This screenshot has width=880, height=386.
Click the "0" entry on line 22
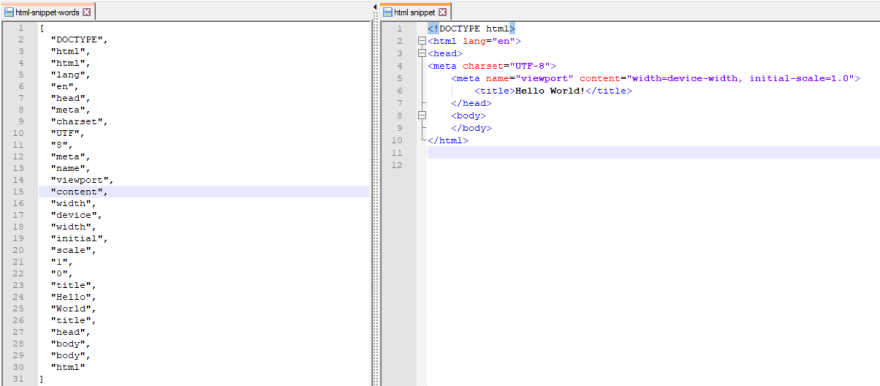(x=62, y=274)
